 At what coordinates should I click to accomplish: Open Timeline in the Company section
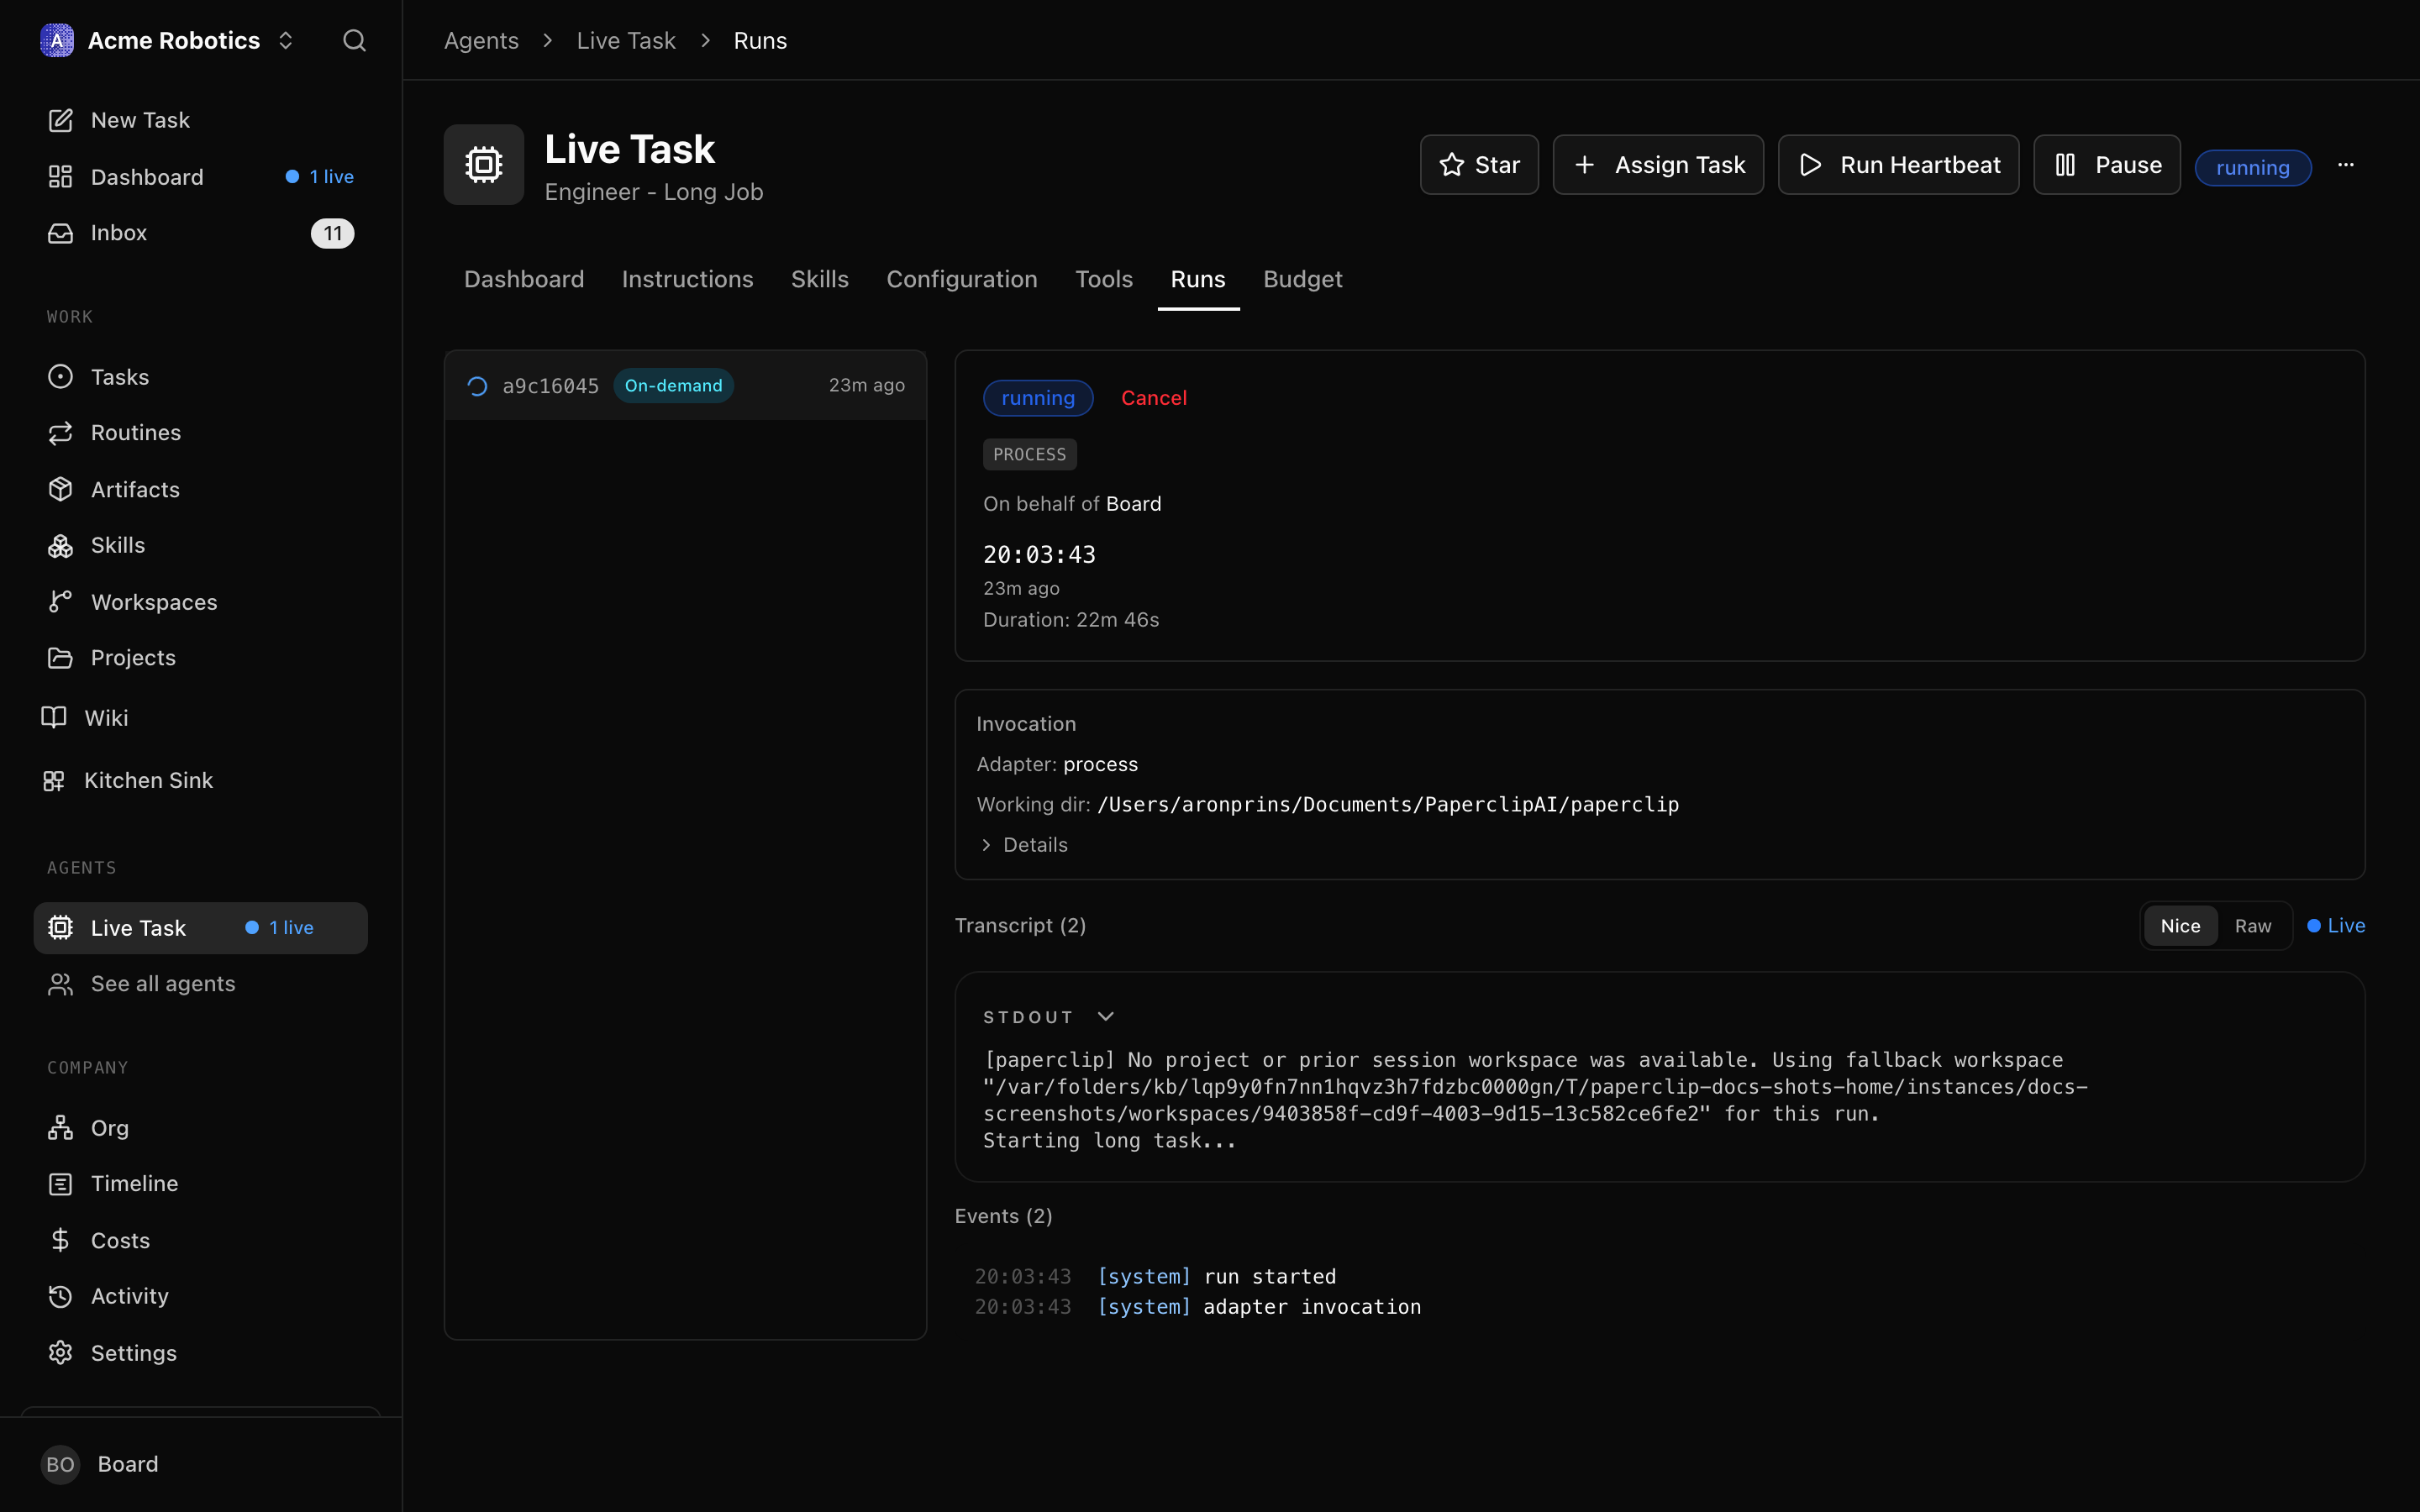[201, 1184]
